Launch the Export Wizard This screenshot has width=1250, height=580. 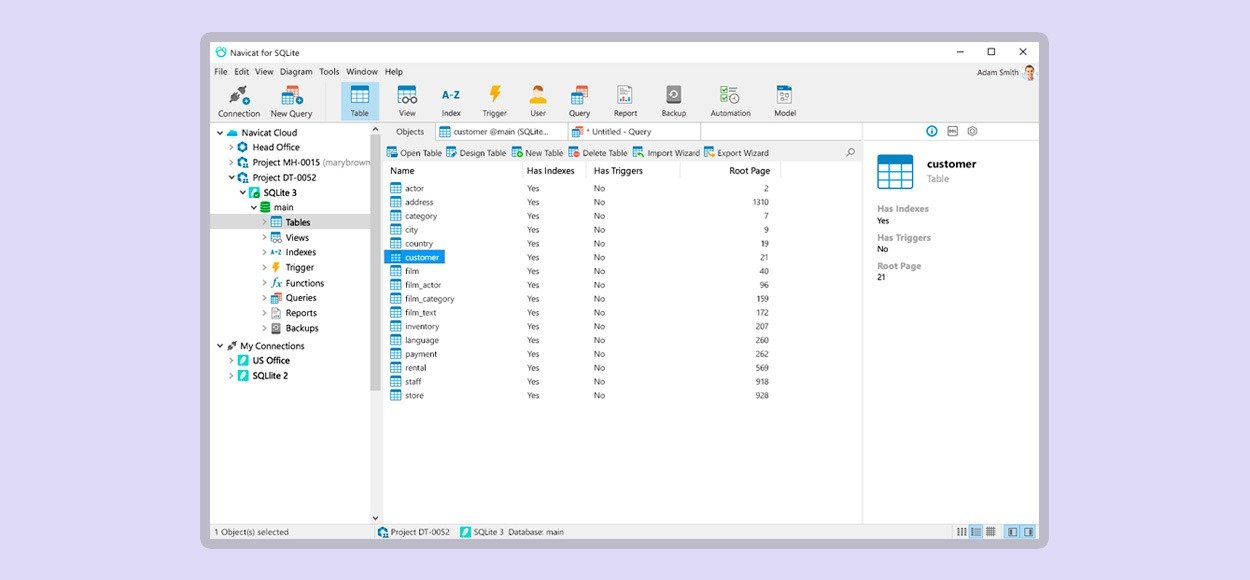(736, 153)
